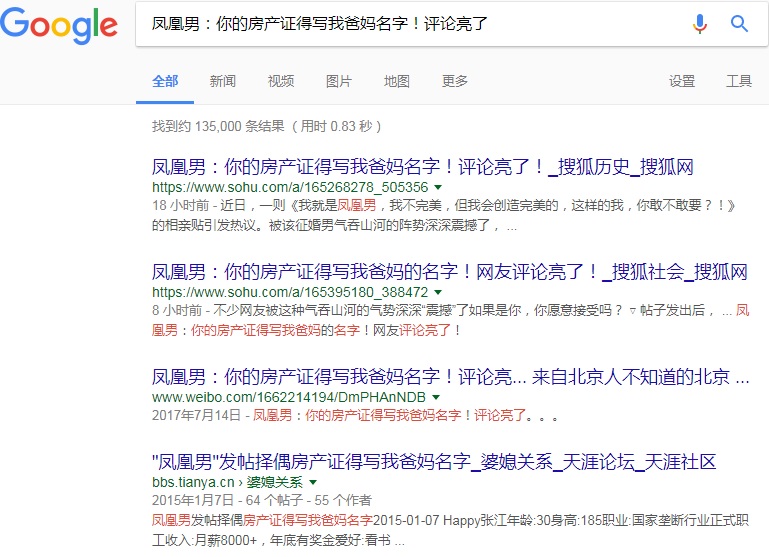
Task: Expand dropdown arrow next to weibo.com URL
Action: tap(436, 397)
